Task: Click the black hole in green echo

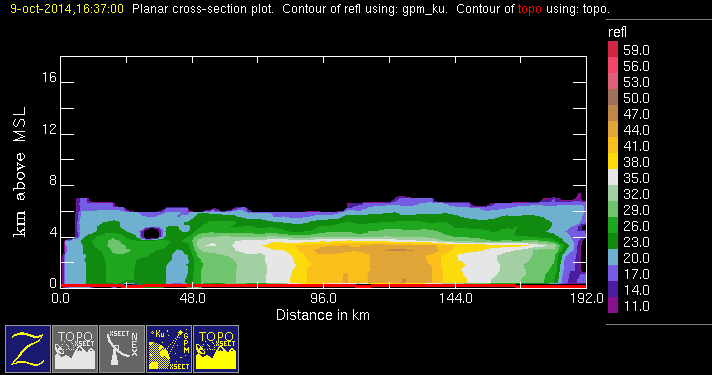Action: click(151, 233)
